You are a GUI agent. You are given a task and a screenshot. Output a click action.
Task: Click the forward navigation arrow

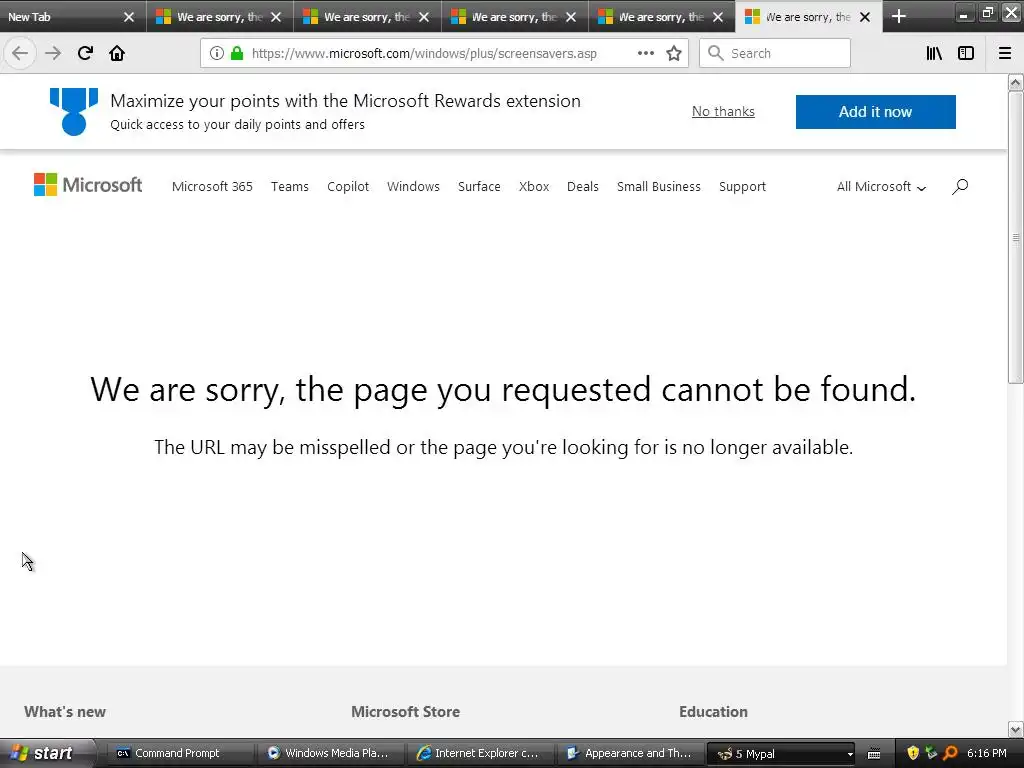coord(53,53)
